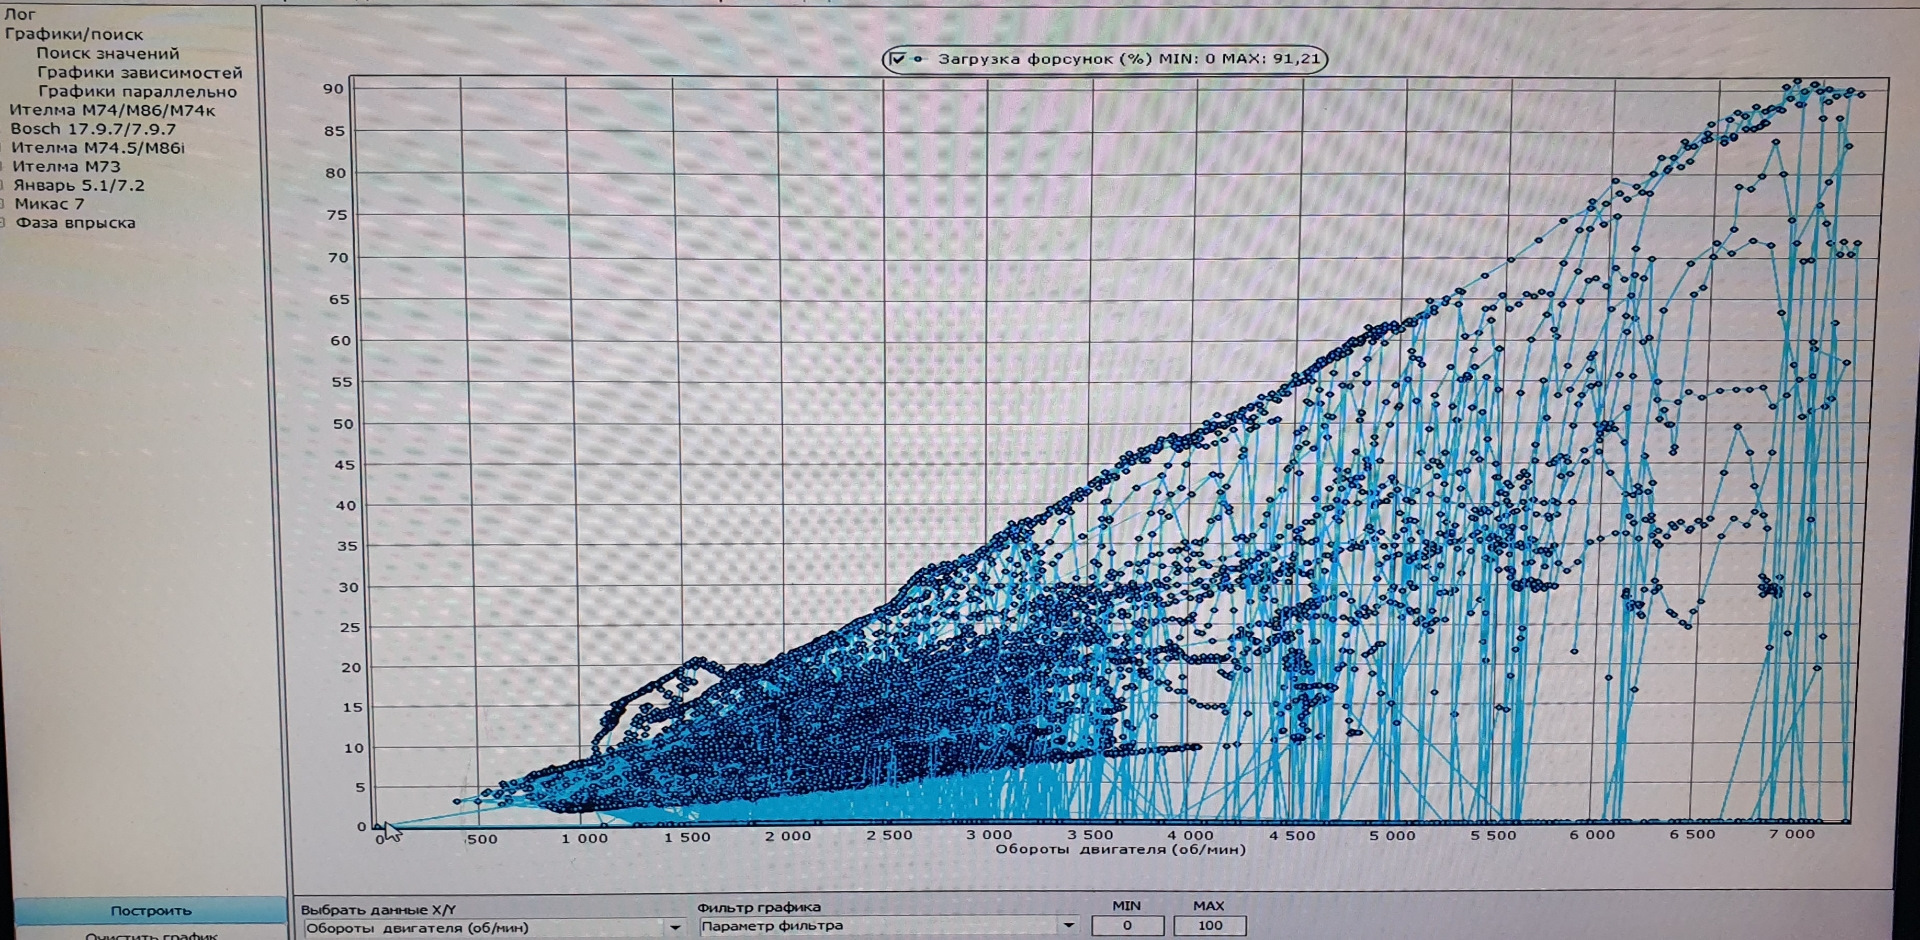Image resolution: width=1920 pixels, height=940 pixels.
Task: Click the 90 y-axis tick label
Action: pyautogui.click(x=333, y=88)
